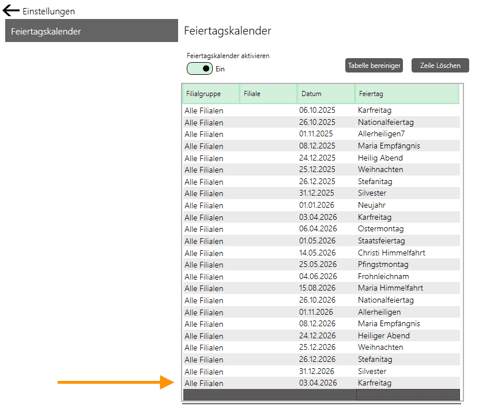Click the Frohnleichnam entry
479x416 pixels.
click(x=383, y=277)
